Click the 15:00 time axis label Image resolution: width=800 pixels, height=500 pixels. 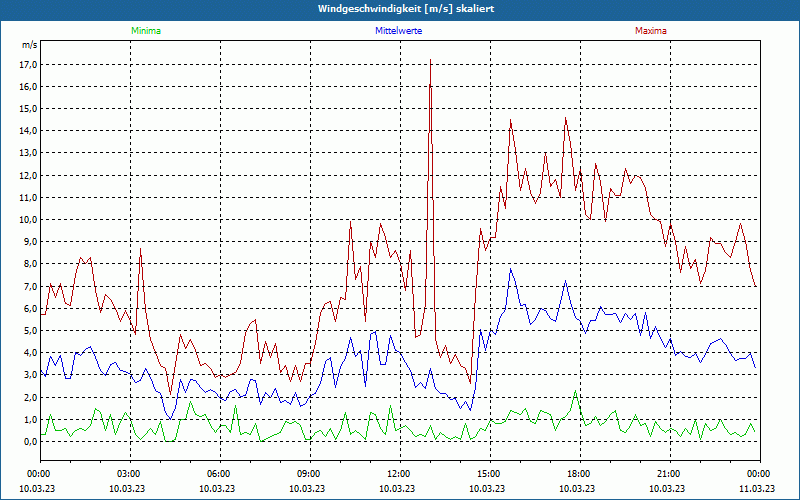point(489,473)
